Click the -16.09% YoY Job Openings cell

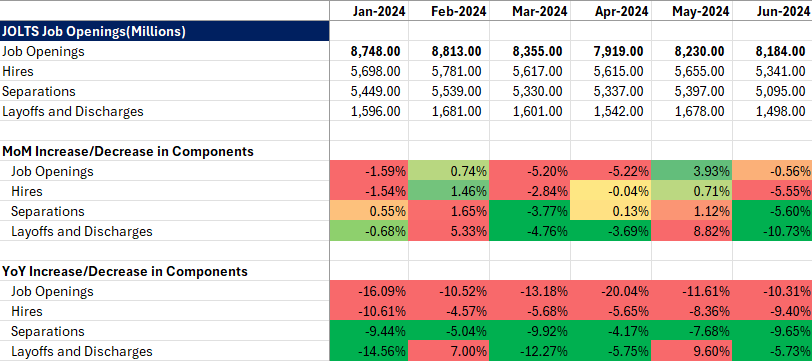369,291
